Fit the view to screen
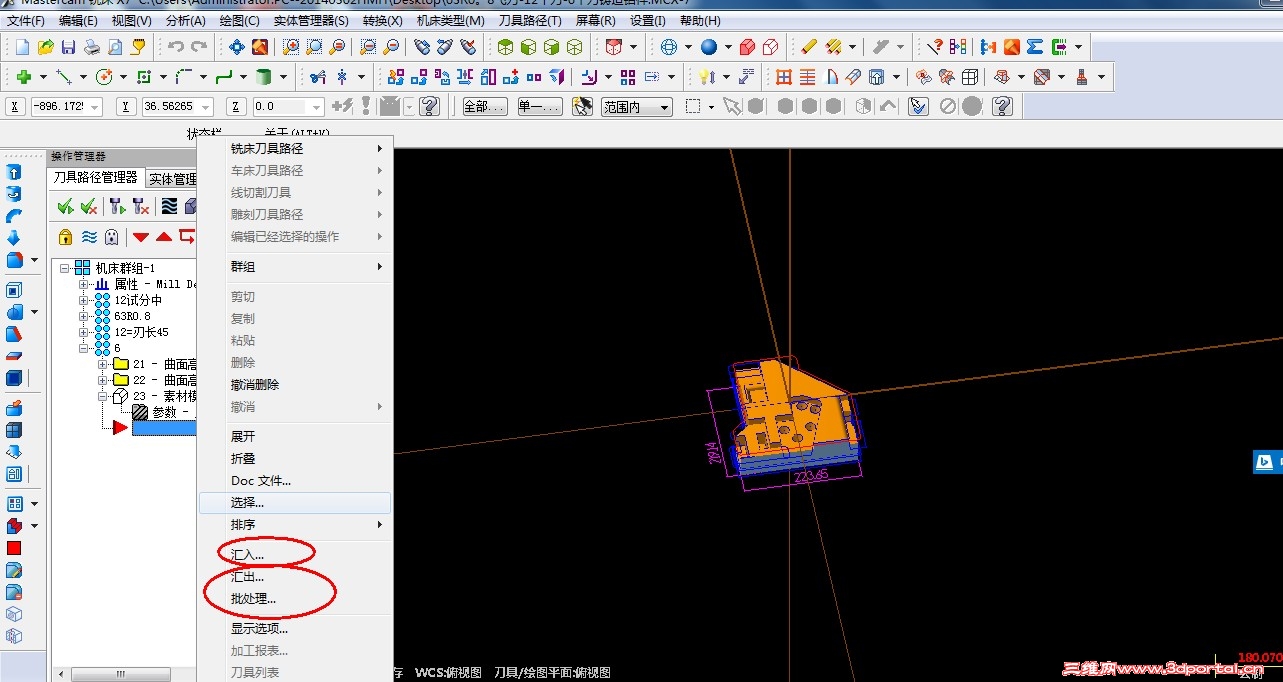This screenshot has width=1283, height=682. point(237,46)
